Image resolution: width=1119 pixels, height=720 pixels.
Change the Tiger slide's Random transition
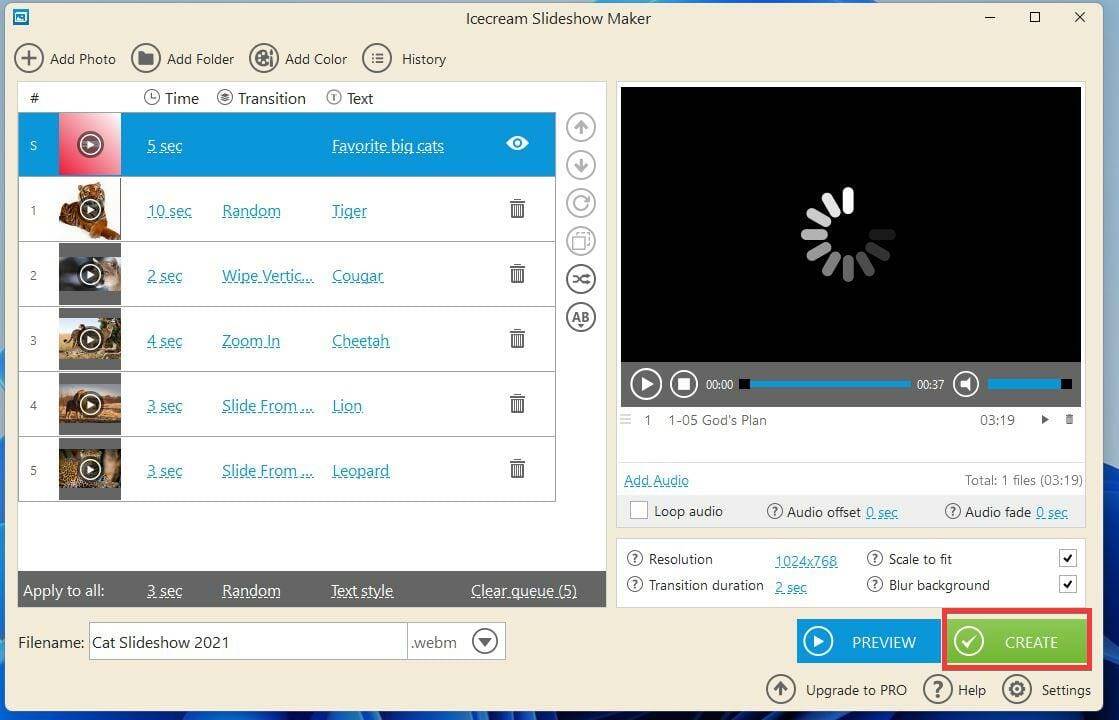point(251,210)
